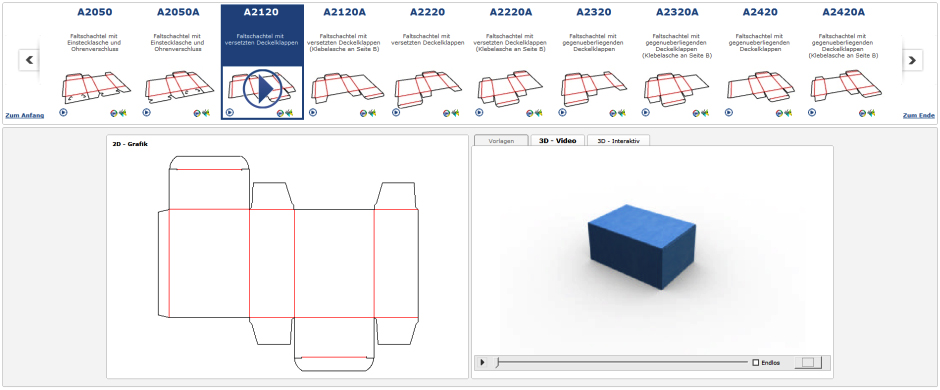
Task: Show previous templates with left carousel arrow
Action: (29, 61)
